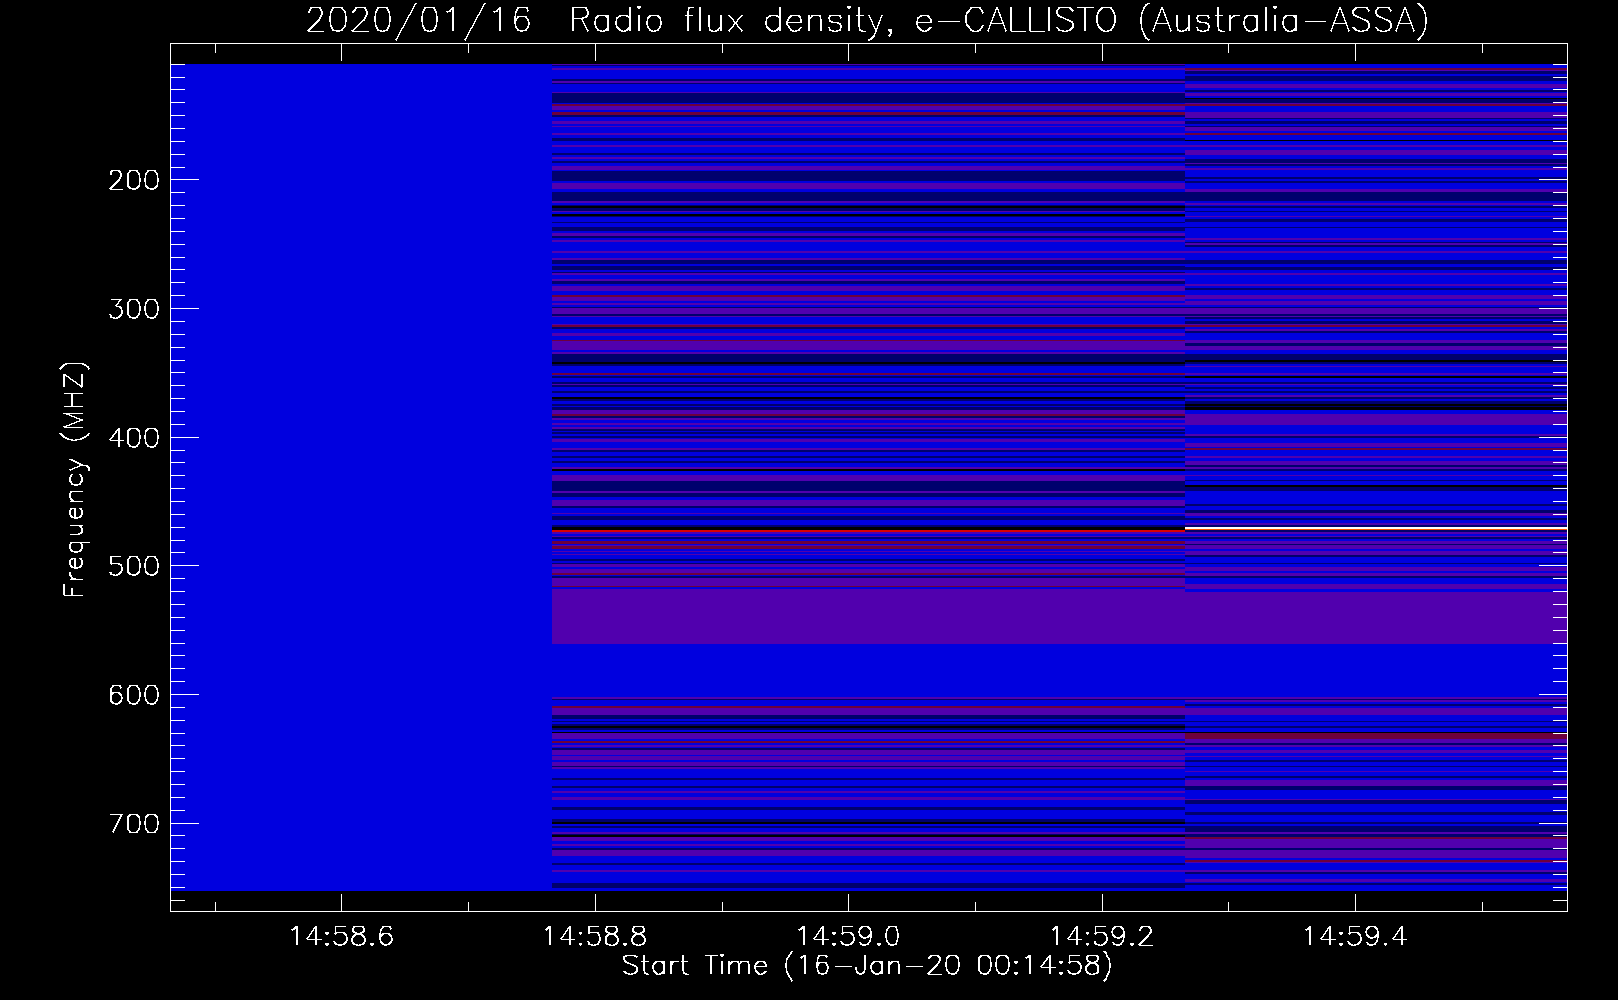The image size is (1618, 1000).
Task: Select the 700 frequency tick label
Action: (134, 824)
